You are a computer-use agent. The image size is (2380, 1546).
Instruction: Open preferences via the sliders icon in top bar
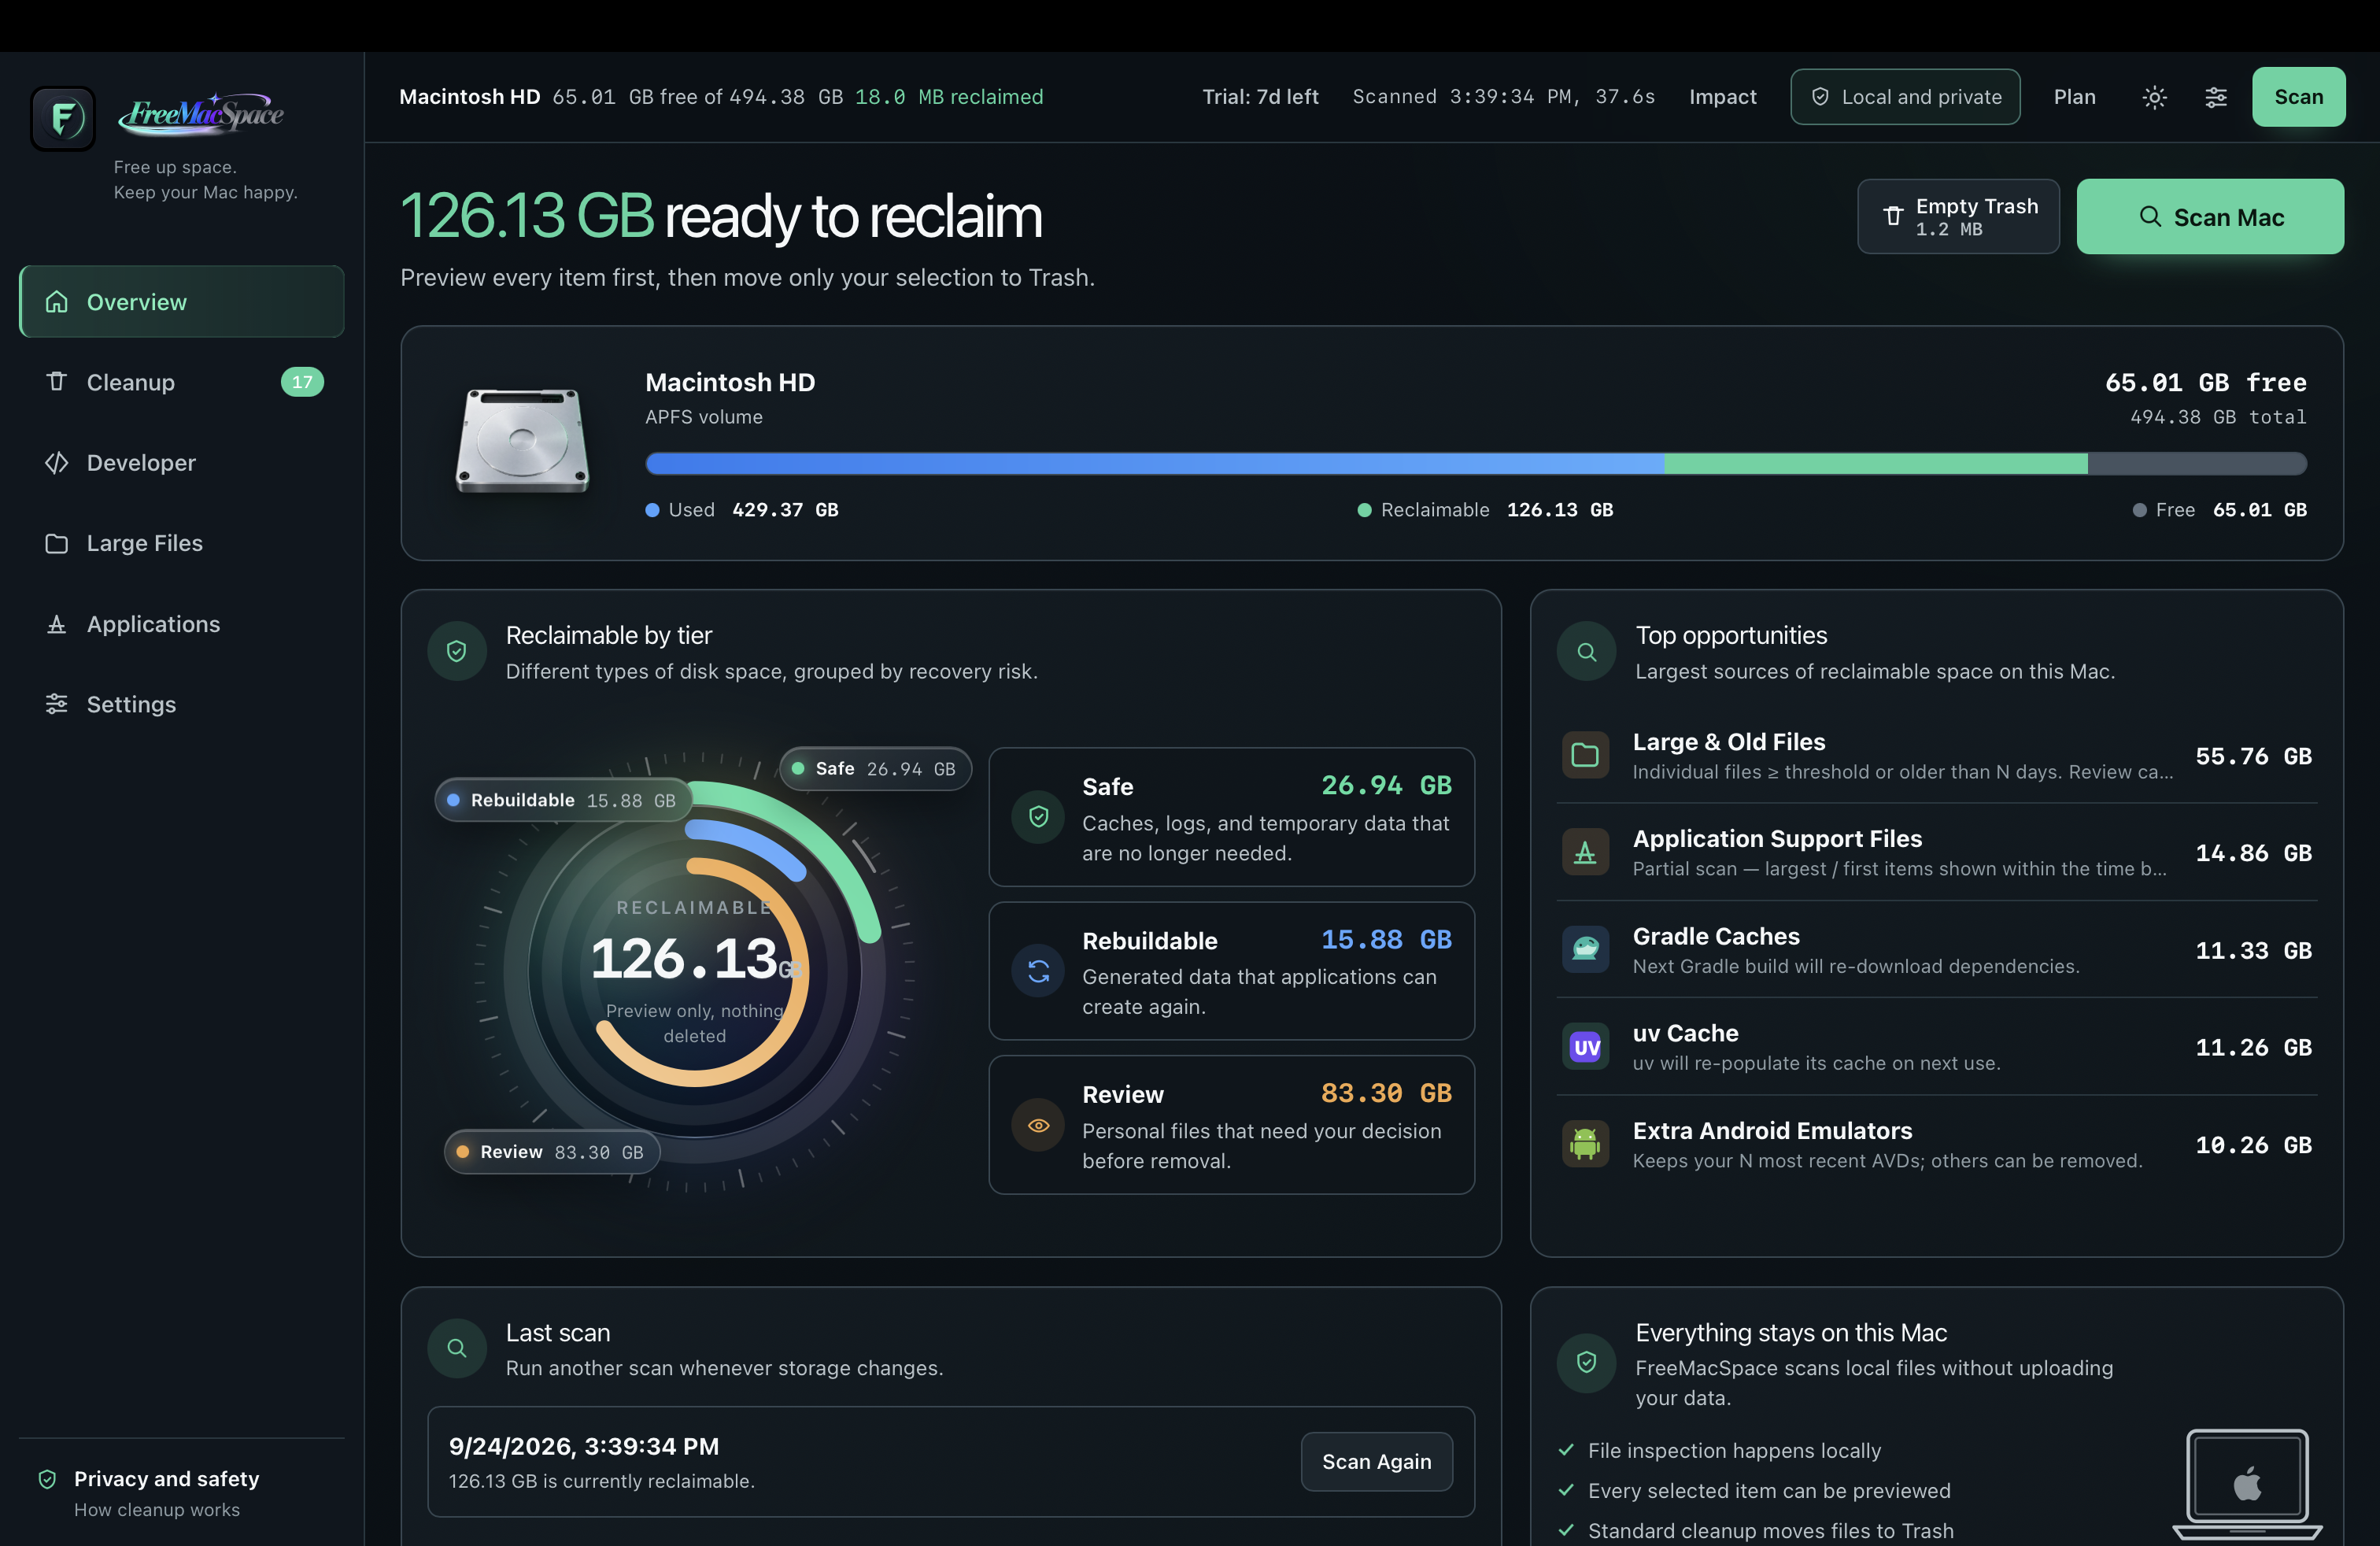coord(2216,97)
